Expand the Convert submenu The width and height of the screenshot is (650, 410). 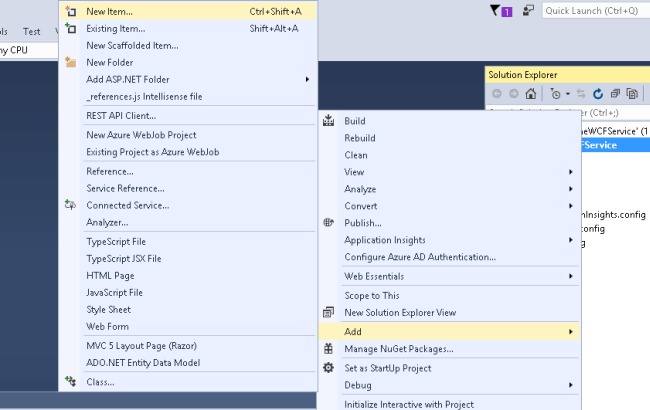point(449,206)
